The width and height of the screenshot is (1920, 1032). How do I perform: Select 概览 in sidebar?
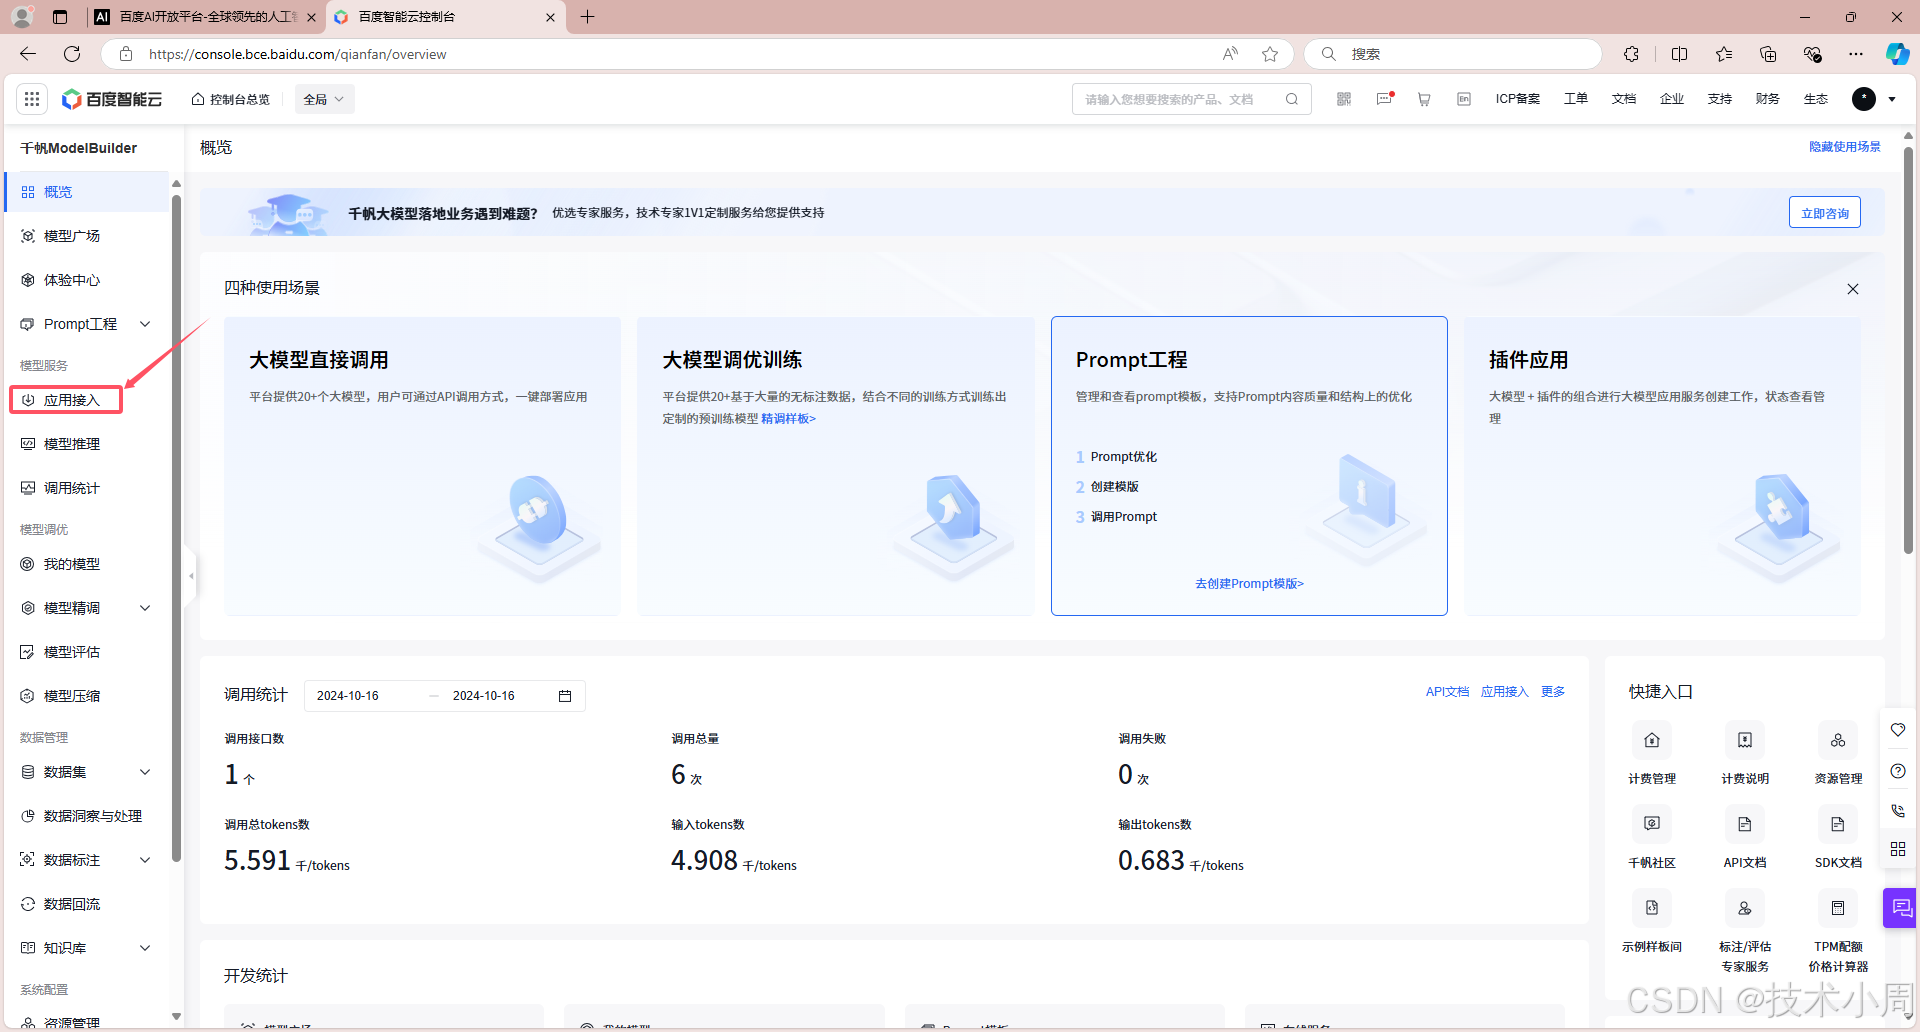(x=88, y=192)
